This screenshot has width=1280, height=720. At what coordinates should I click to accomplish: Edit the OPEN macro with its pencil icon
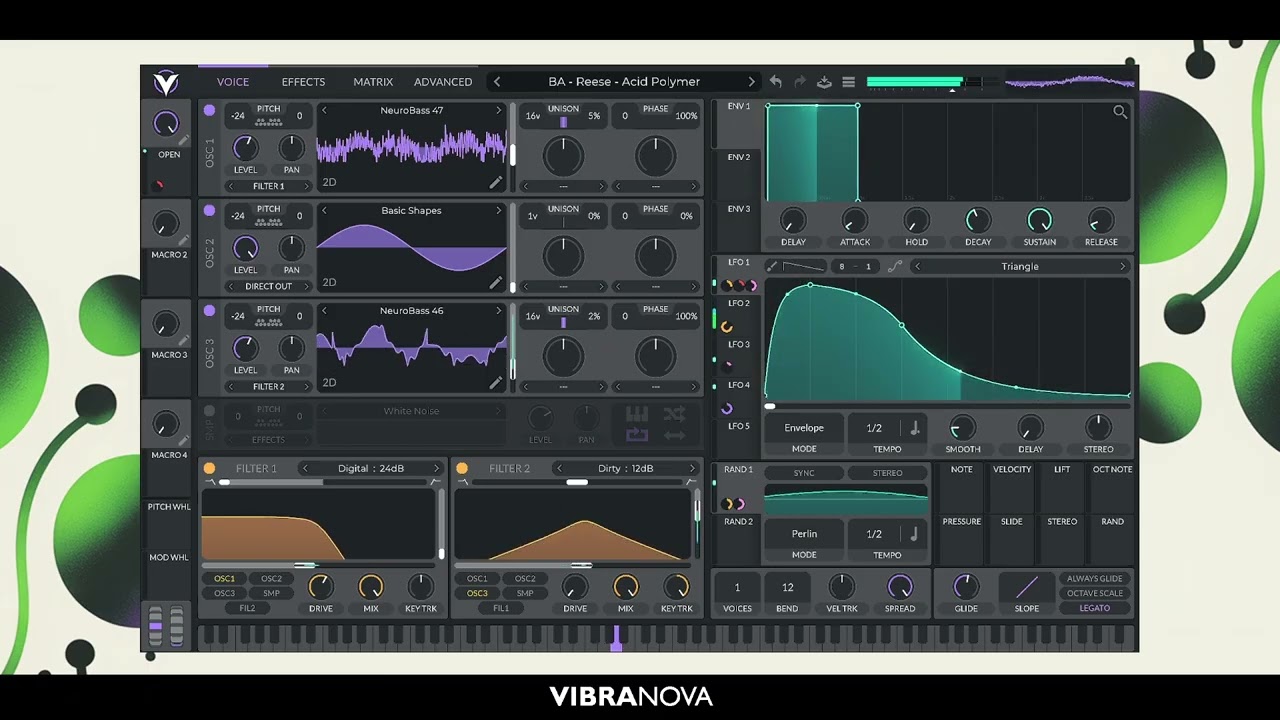[x=184, y=140]
